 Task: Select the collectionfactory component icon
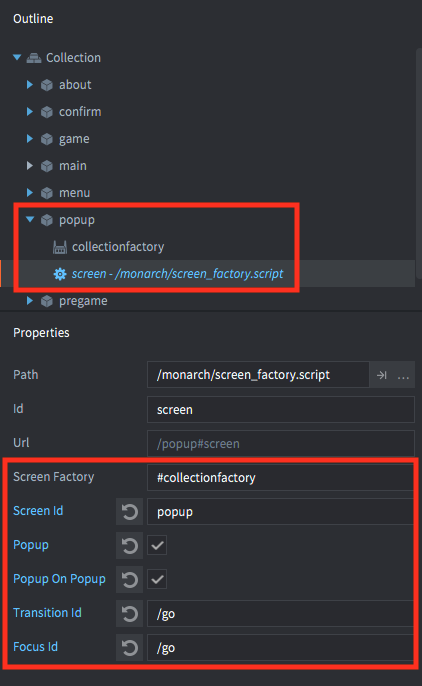click(60, 247)
